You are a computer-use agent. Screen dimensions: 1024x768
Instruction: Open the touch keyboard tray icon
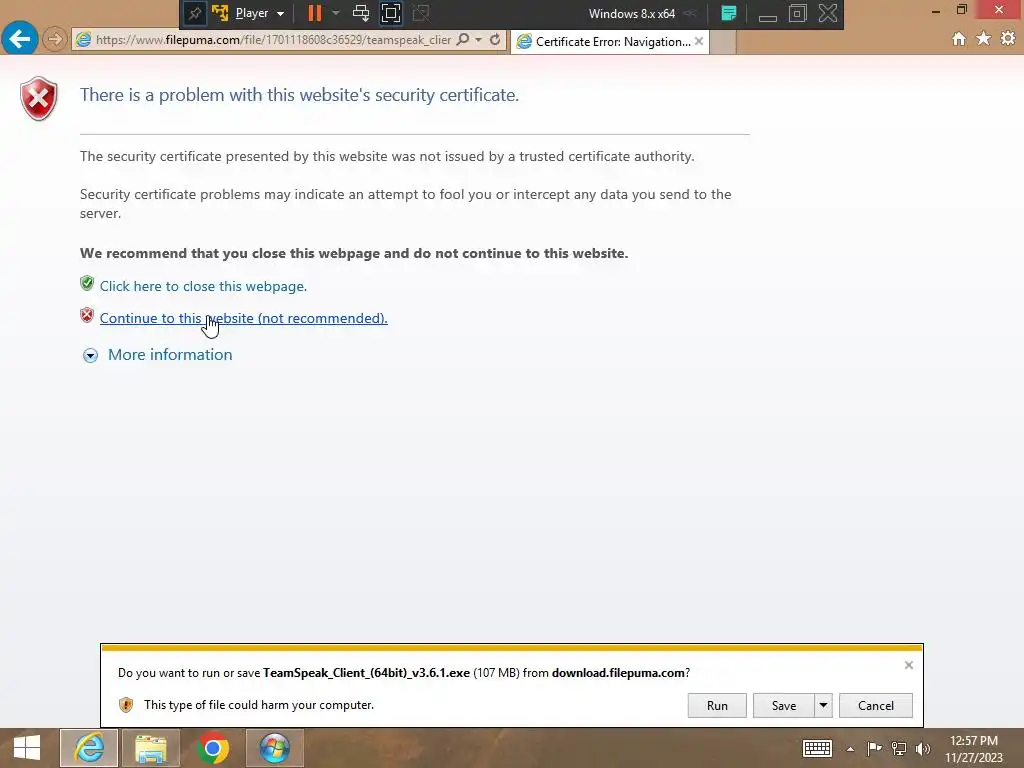point(817,748)
